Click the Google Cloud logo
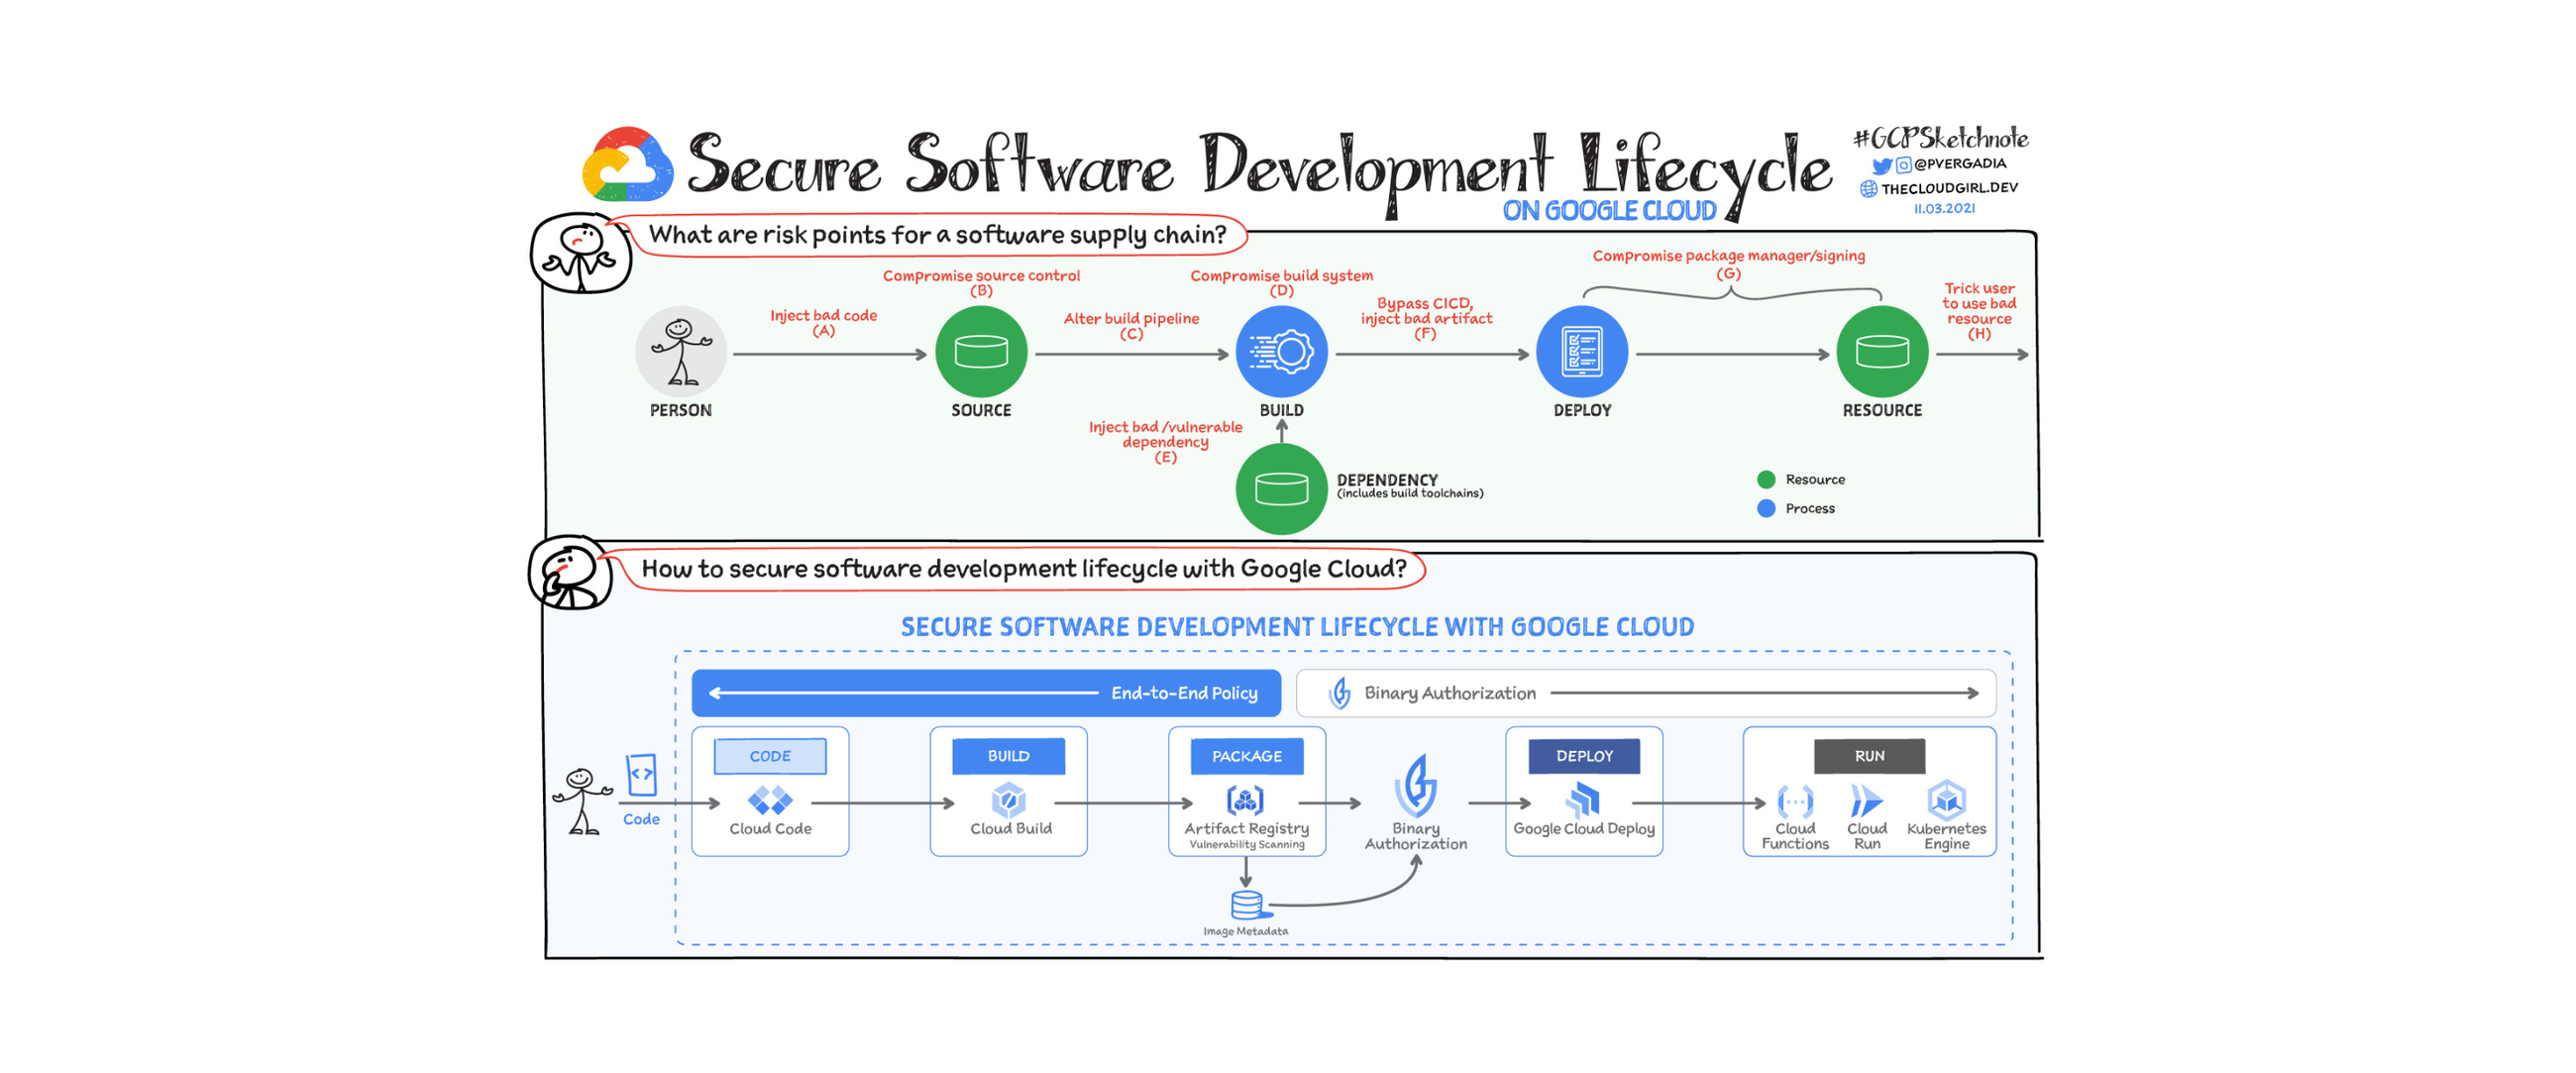The width and height of the screenshot is (2576, 1073). pyautogui.click(x=627, y=164)
